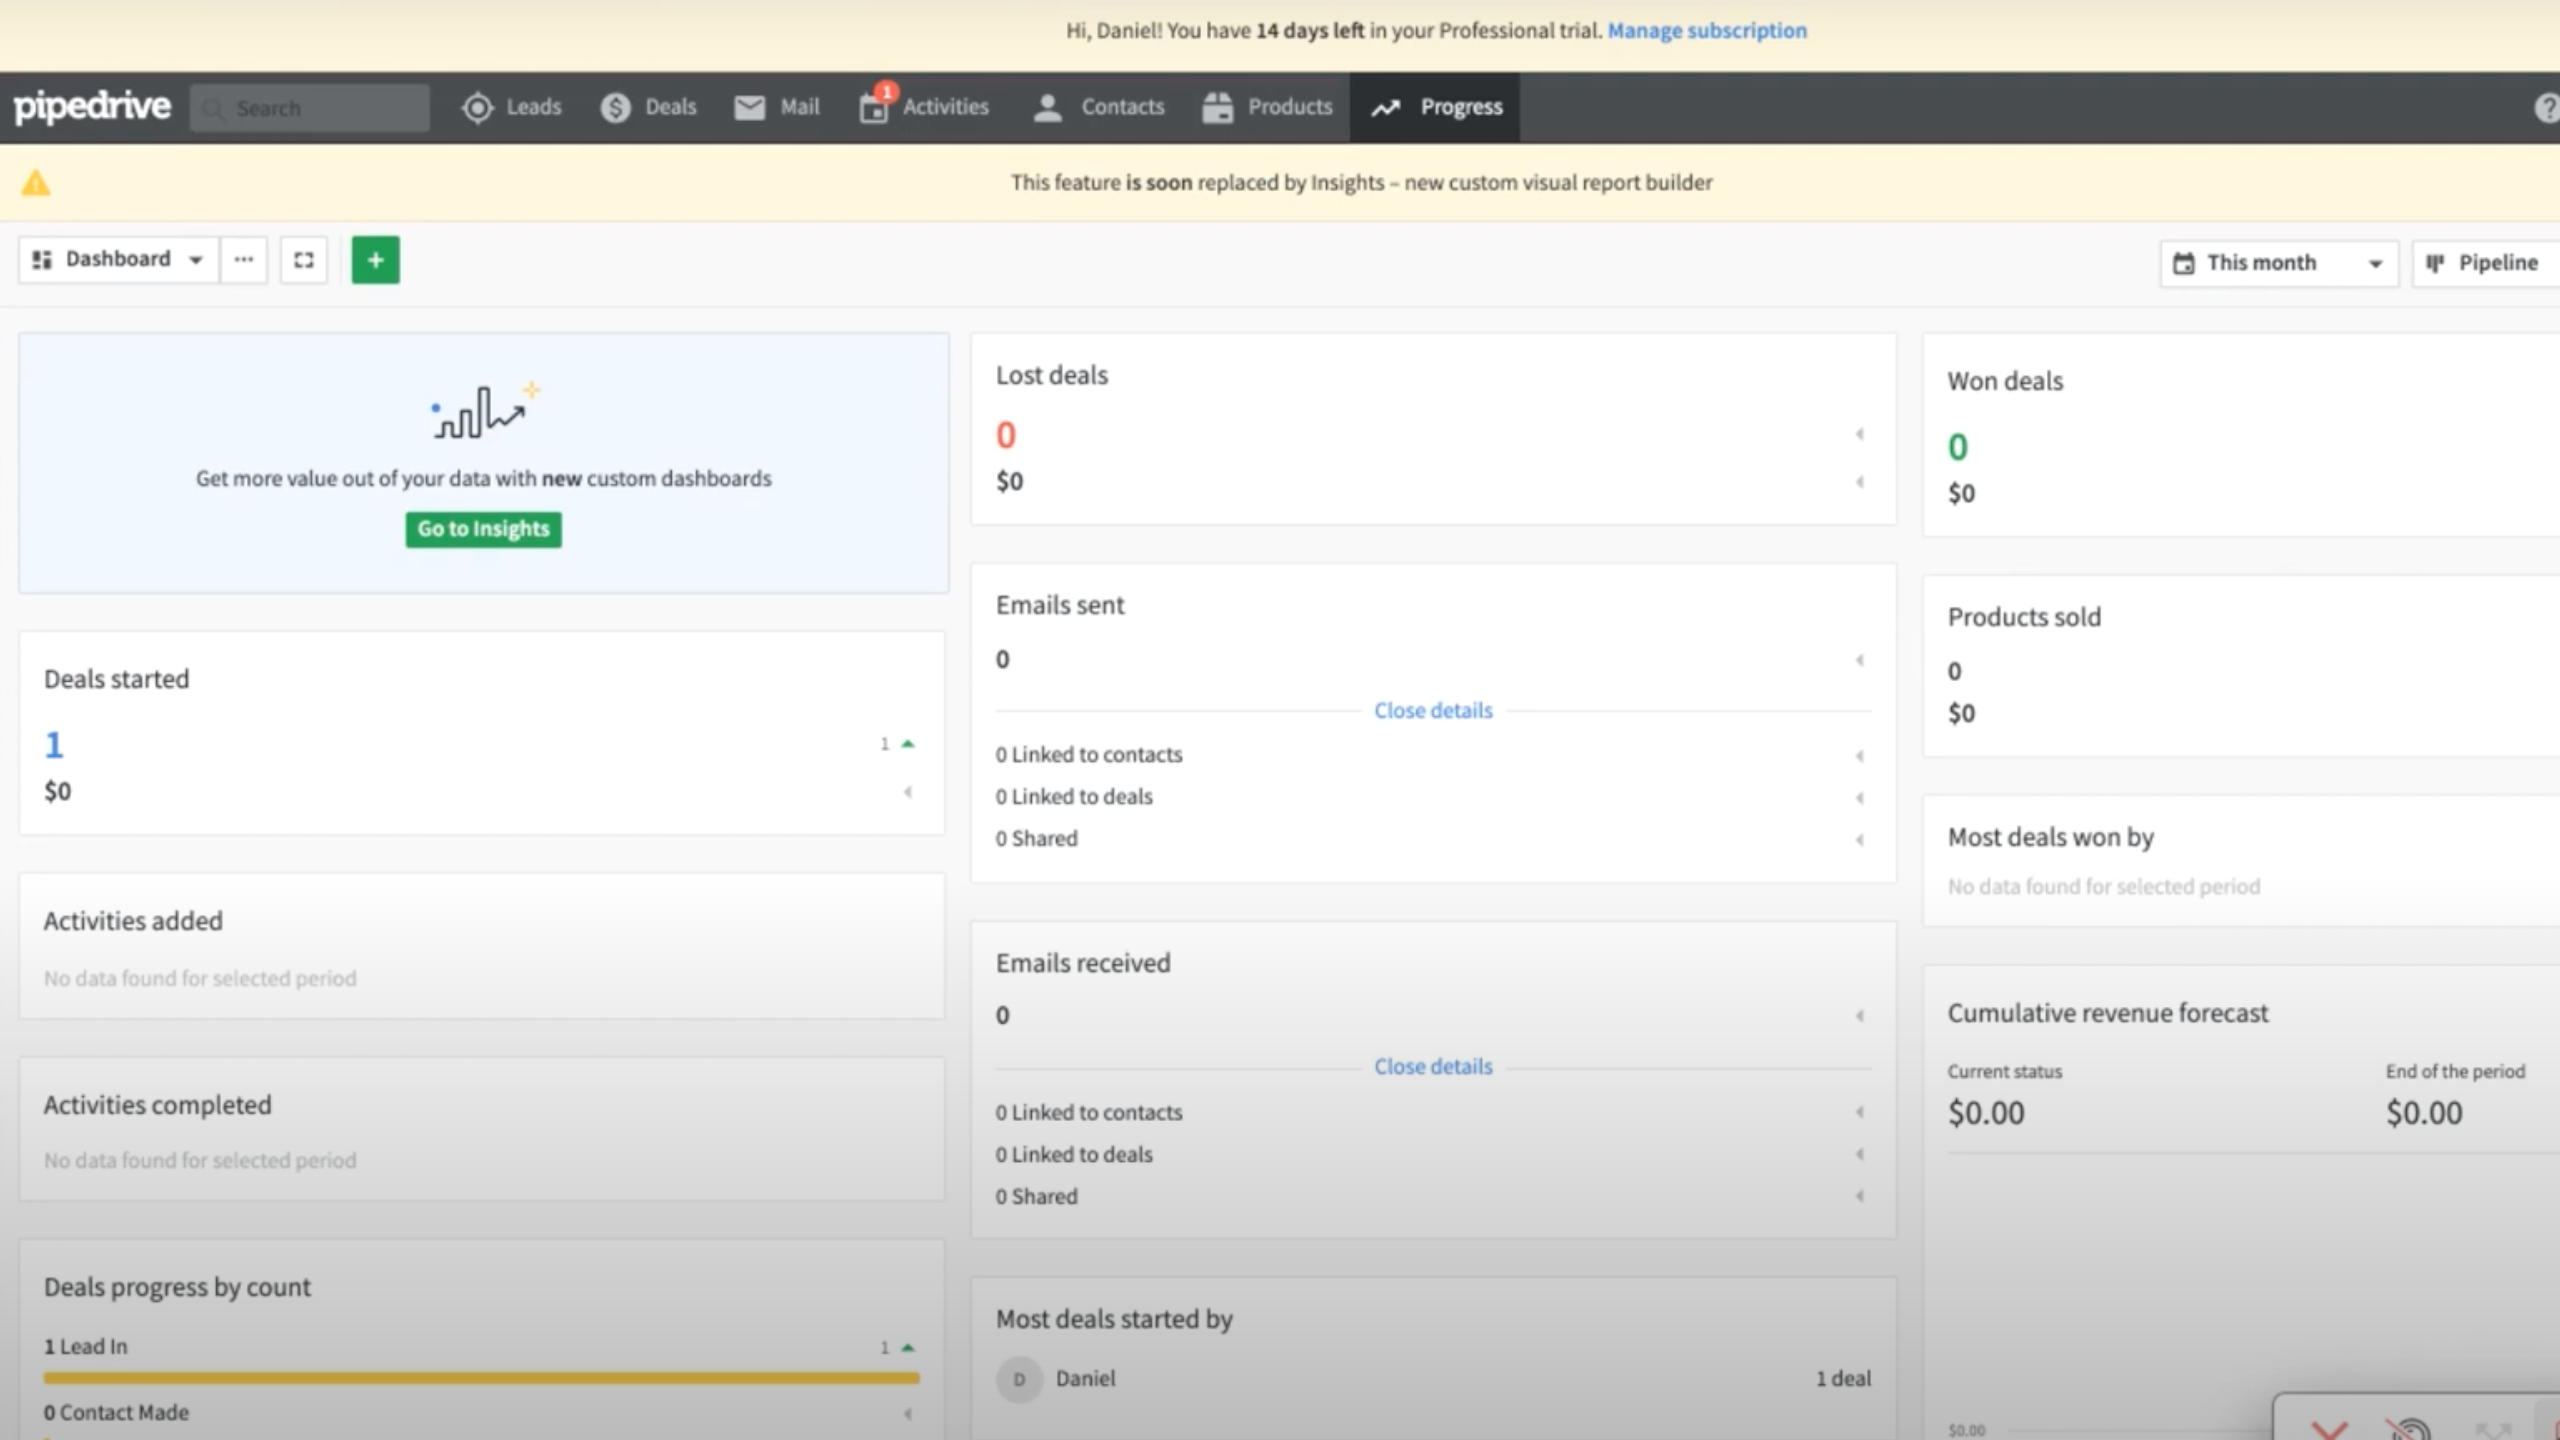Click the yellow warning triangle icon

point(36,183)
